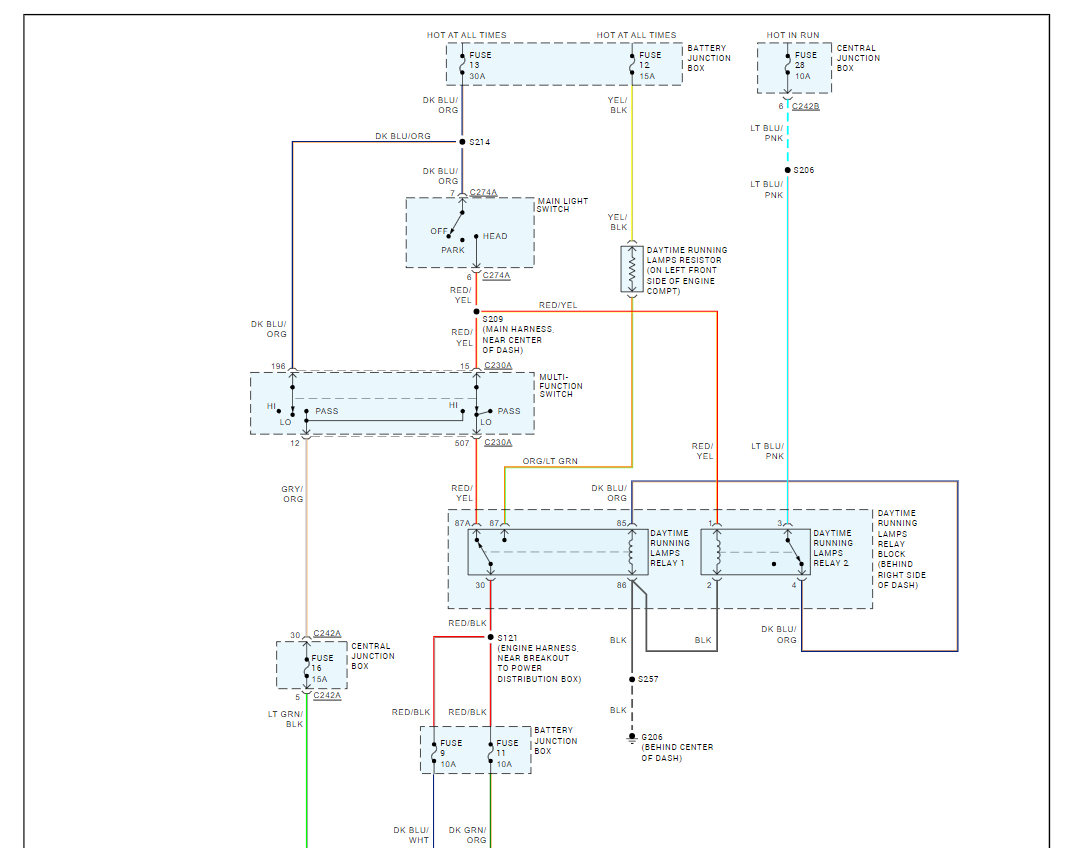Viewport: 1070px width, 848px height.
Task: Open C242A connector link at pin 30
Action: click(327, 634)
